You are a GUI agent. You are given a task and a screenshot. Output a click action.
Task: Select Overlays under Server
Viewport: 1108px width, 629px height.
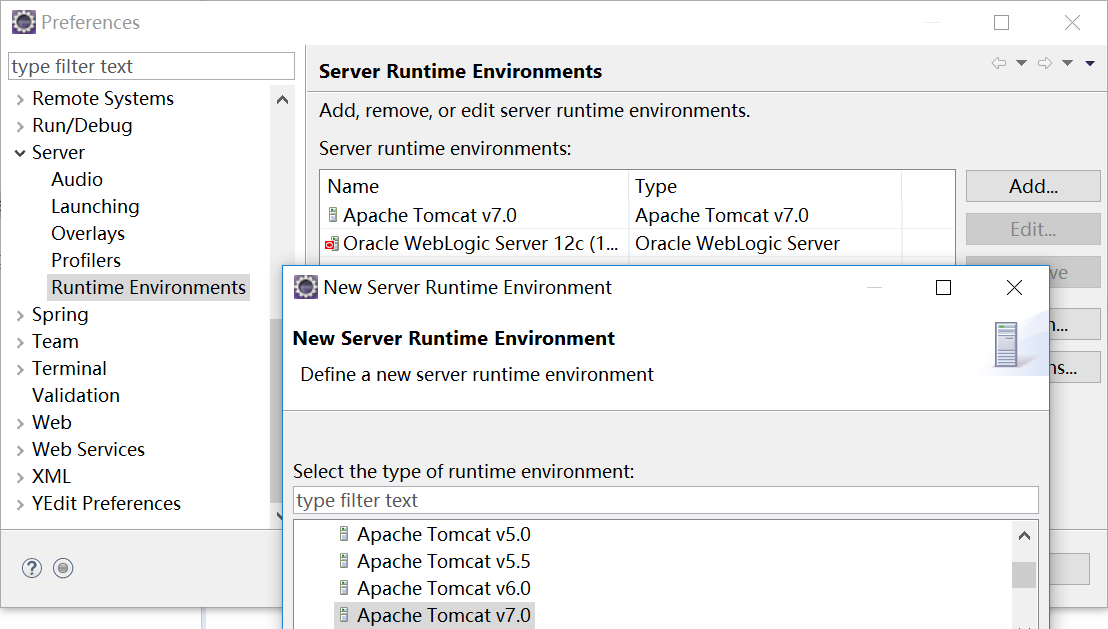point(88,233)
